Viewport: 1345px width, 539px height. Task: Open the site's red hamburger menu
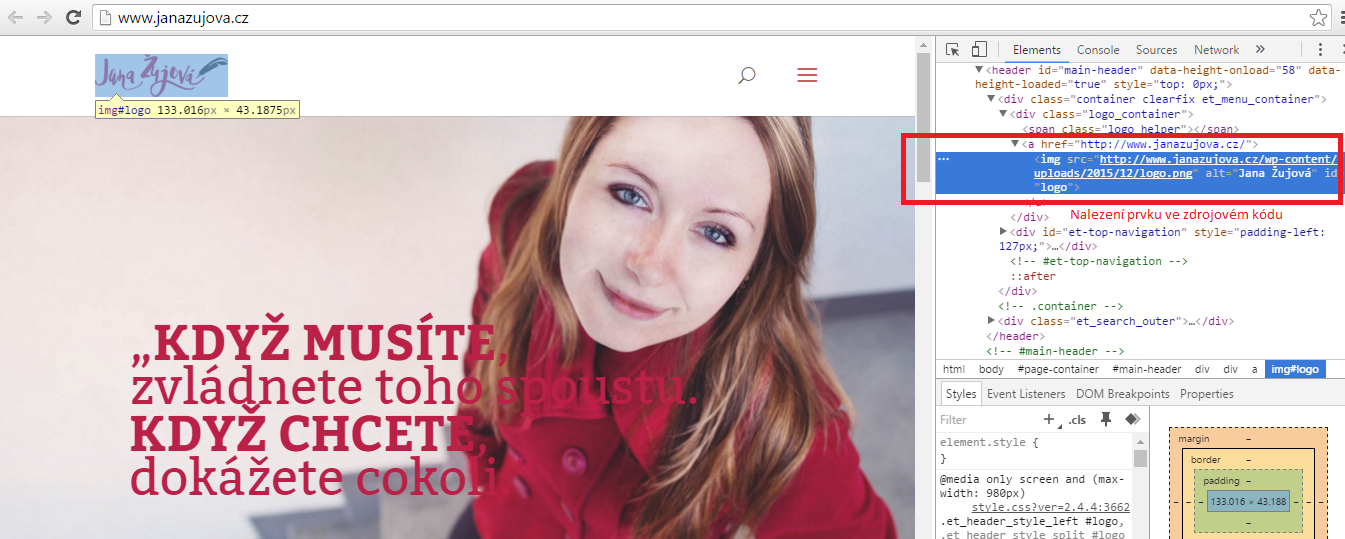click(x=807, y=75)
